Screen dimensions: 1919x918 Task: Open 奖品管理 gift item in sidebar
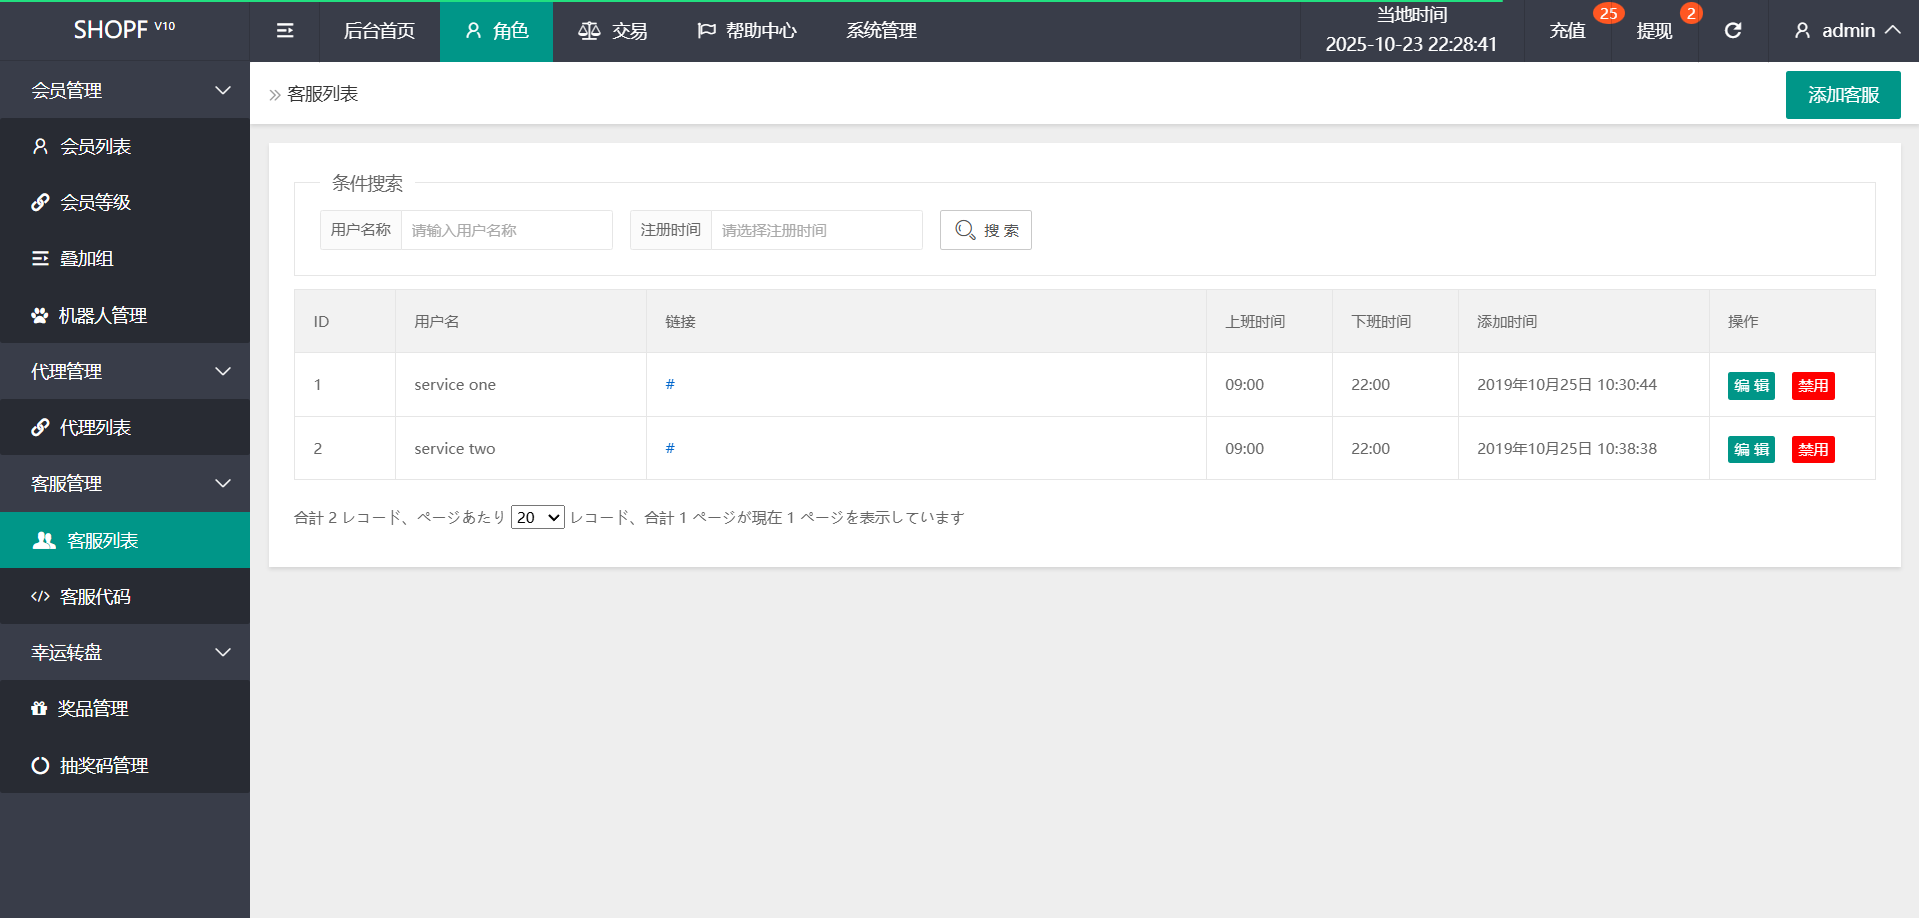93,709
